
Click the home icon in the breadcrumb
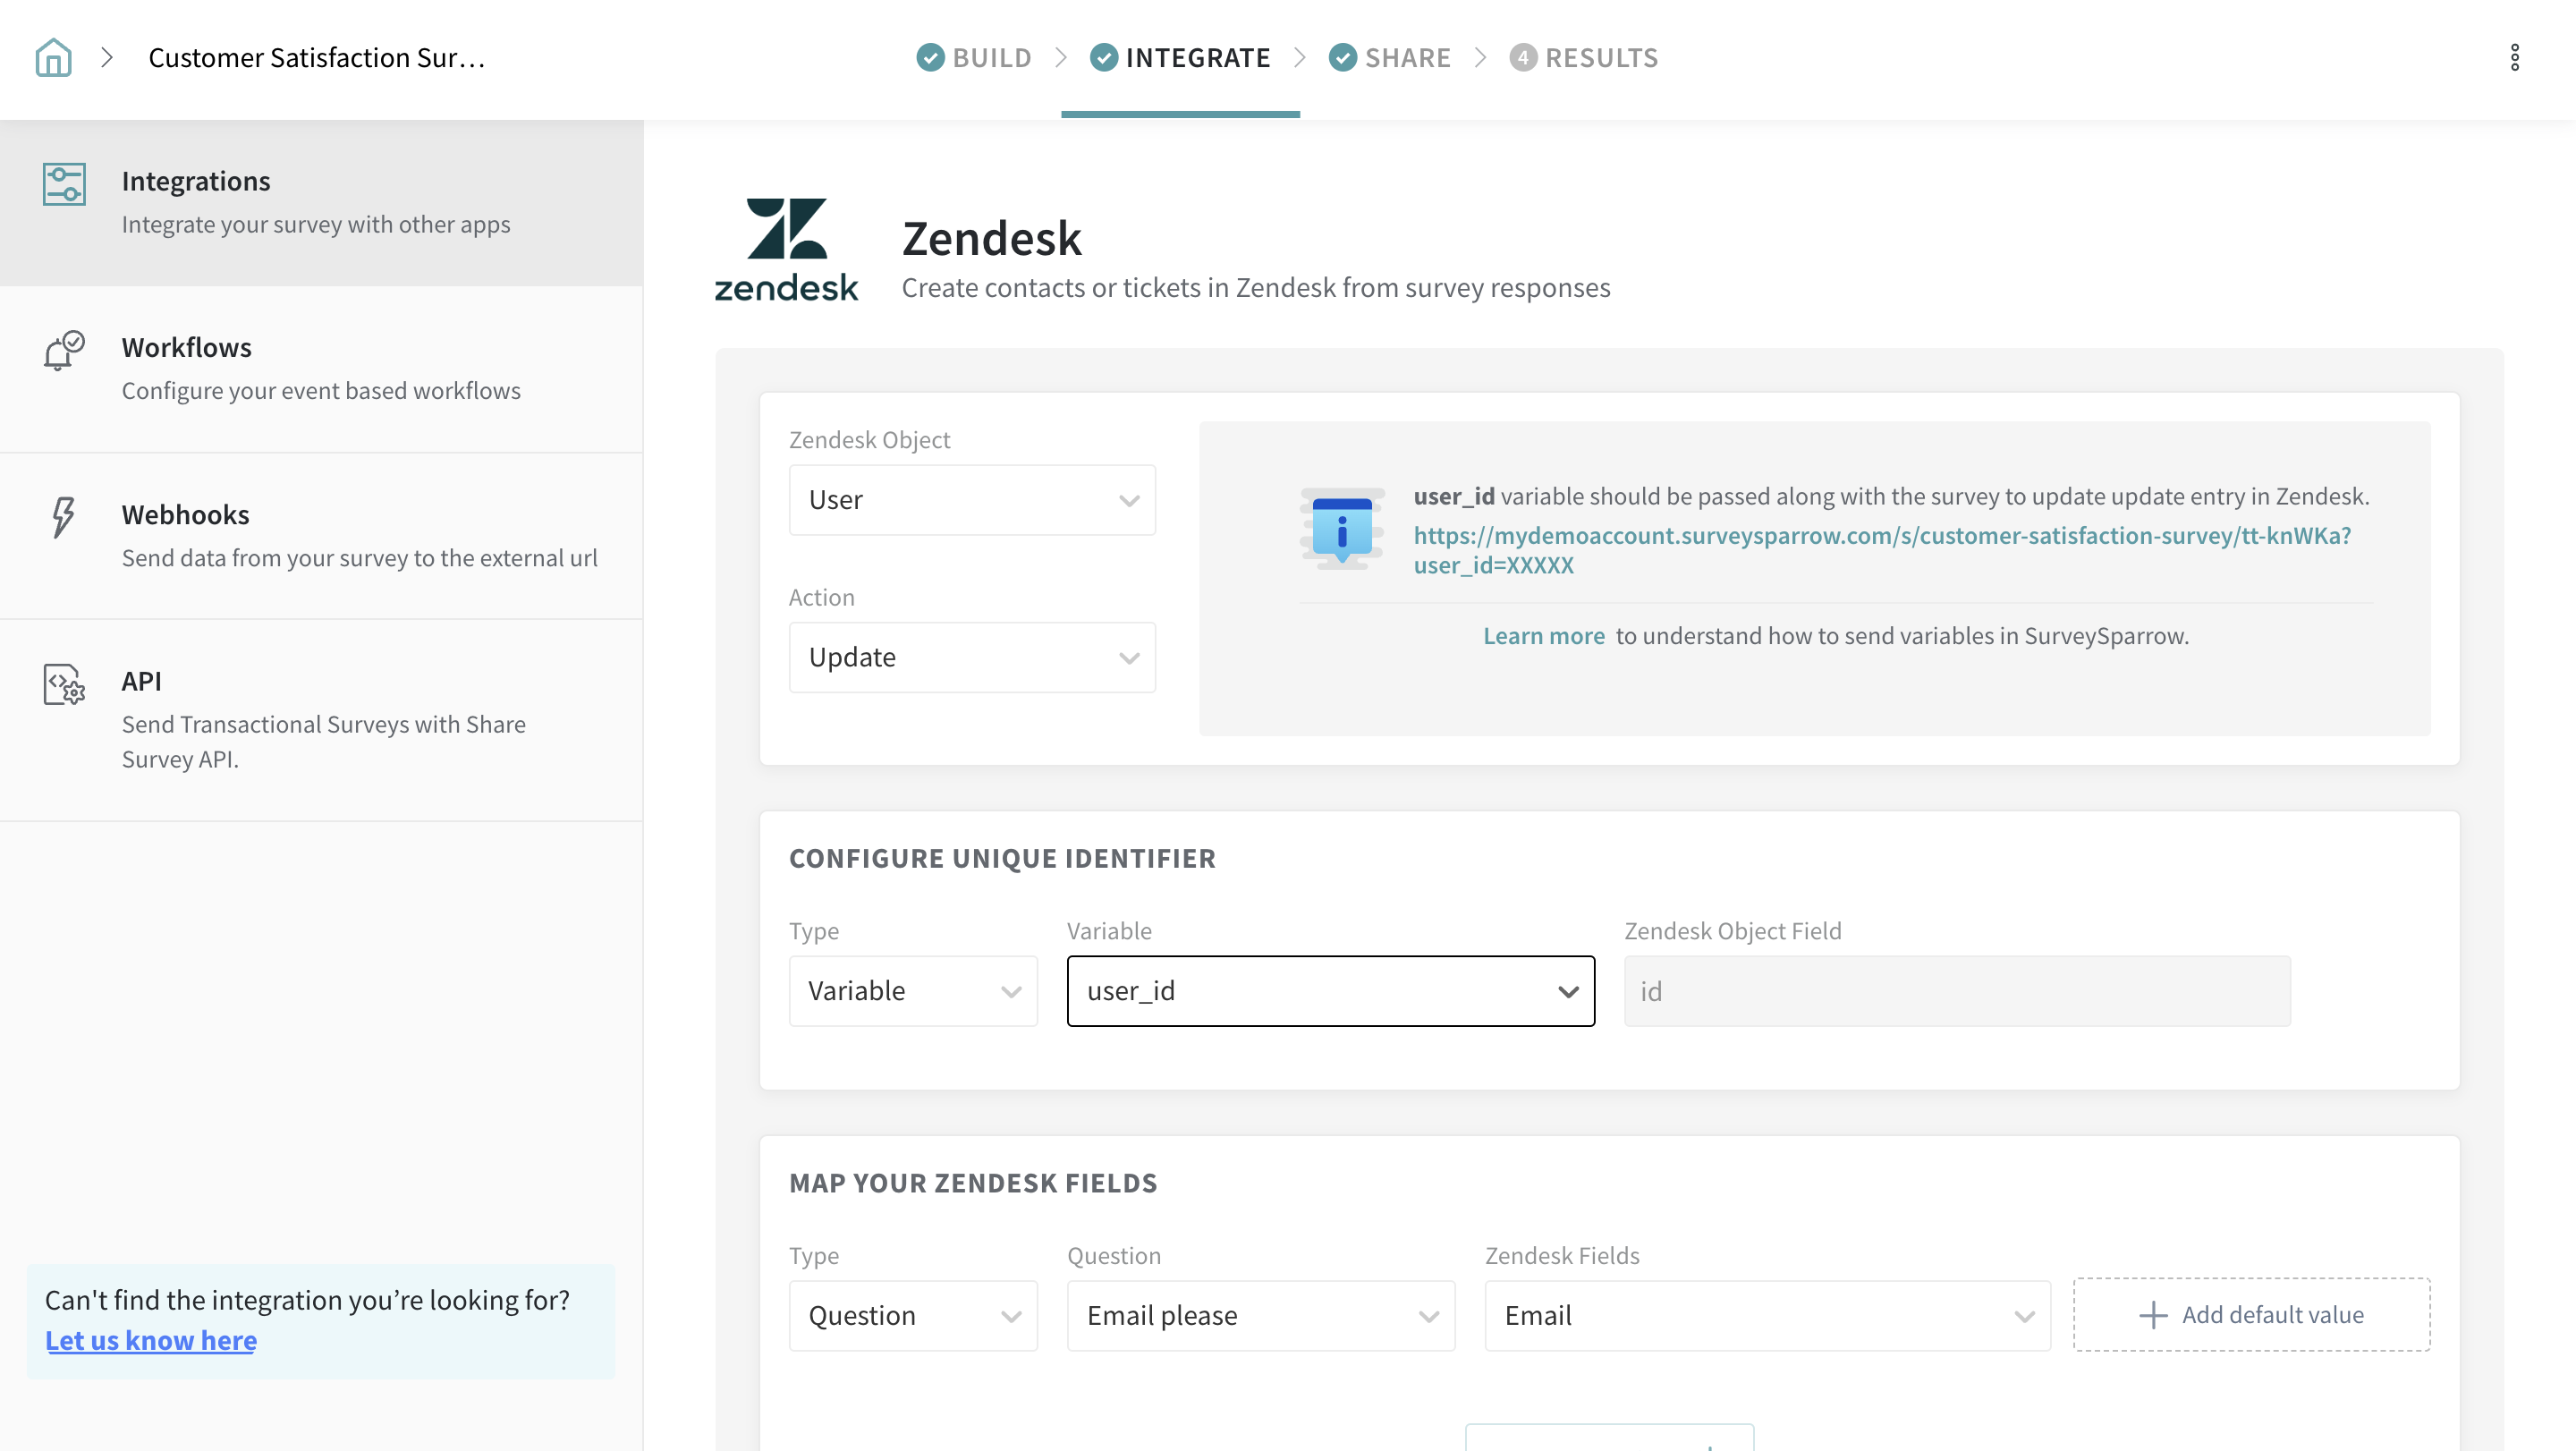tap(53, 57)
